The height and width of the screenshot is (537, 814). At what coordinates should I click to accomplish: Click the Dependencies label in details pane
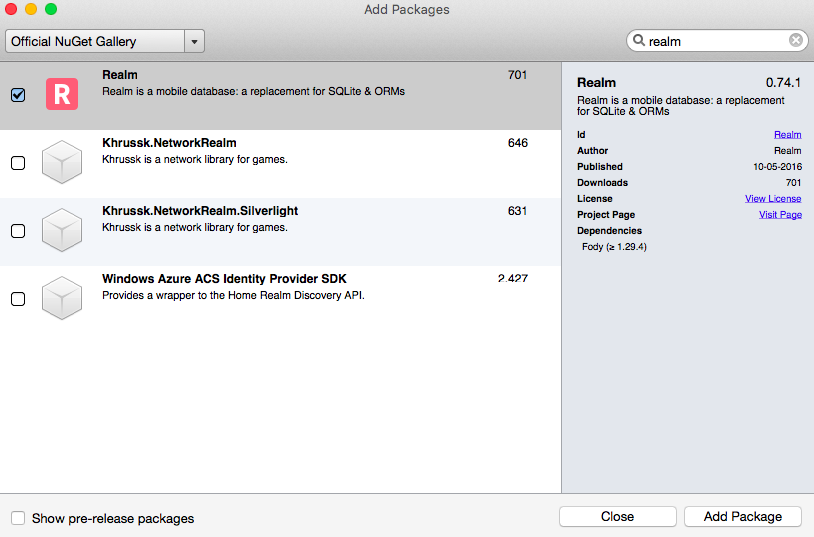(x=609, y=231)
